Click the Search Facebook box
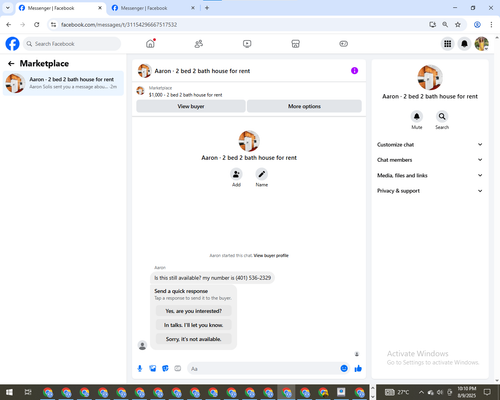The height and width of the screenshot is (400, 500). (x=72, y=44)
